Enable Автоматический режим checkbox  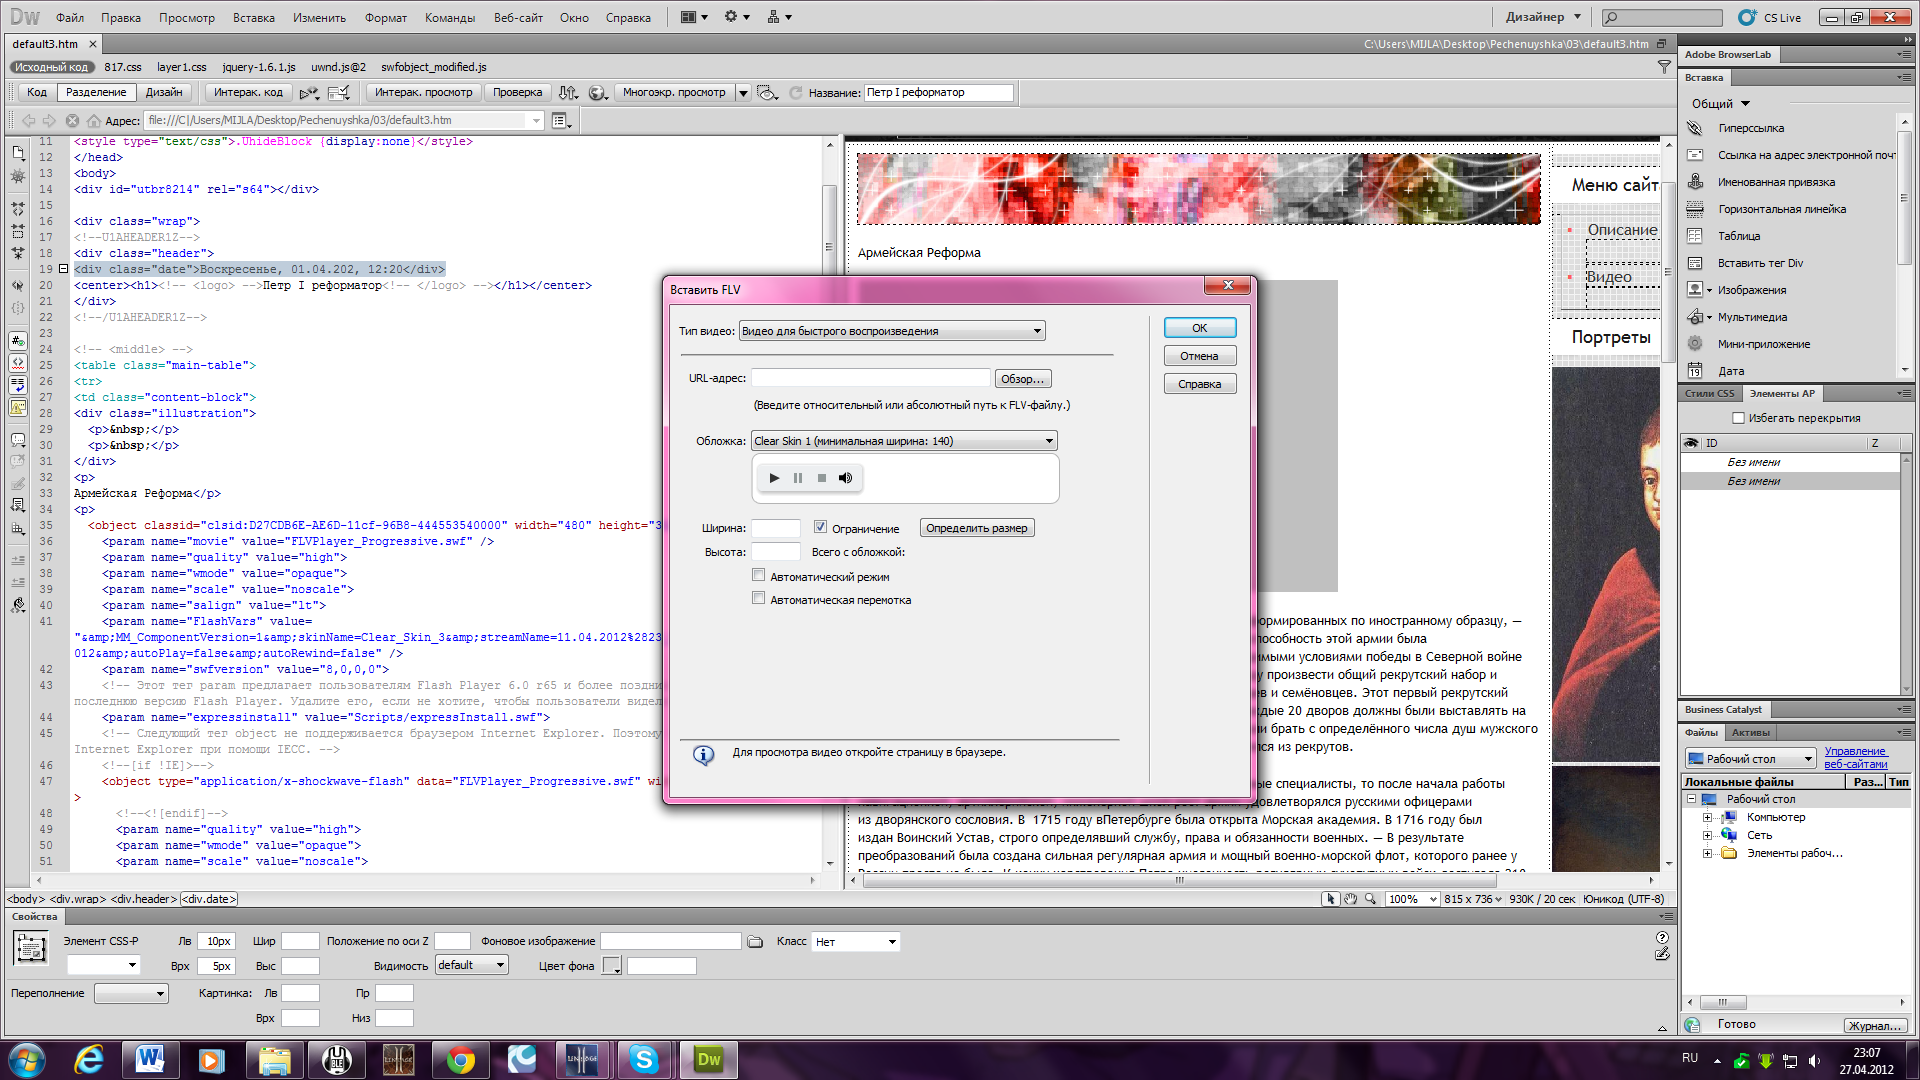click(759, 576)
